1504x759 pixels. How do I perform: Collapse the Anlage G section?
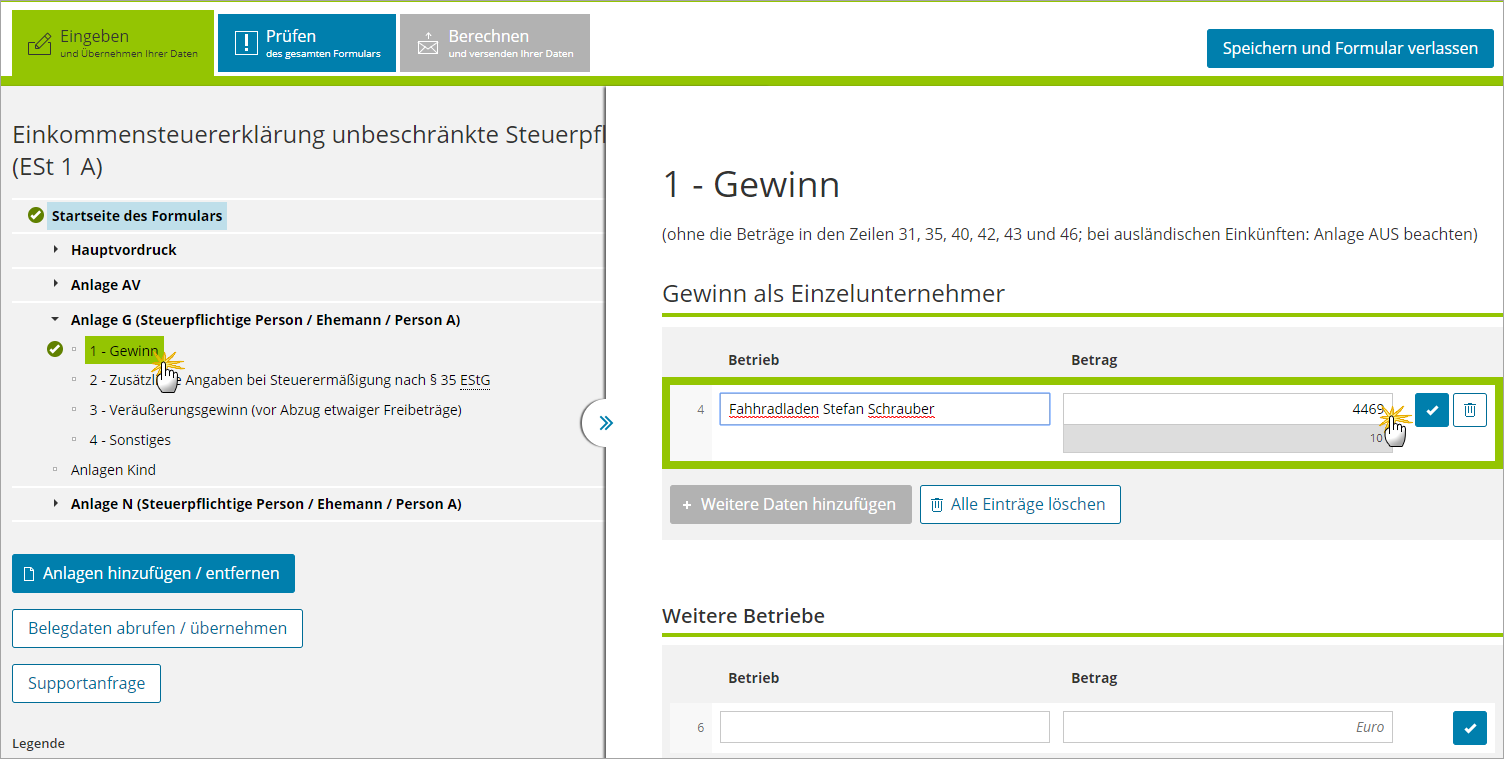(x=56, y=320)
